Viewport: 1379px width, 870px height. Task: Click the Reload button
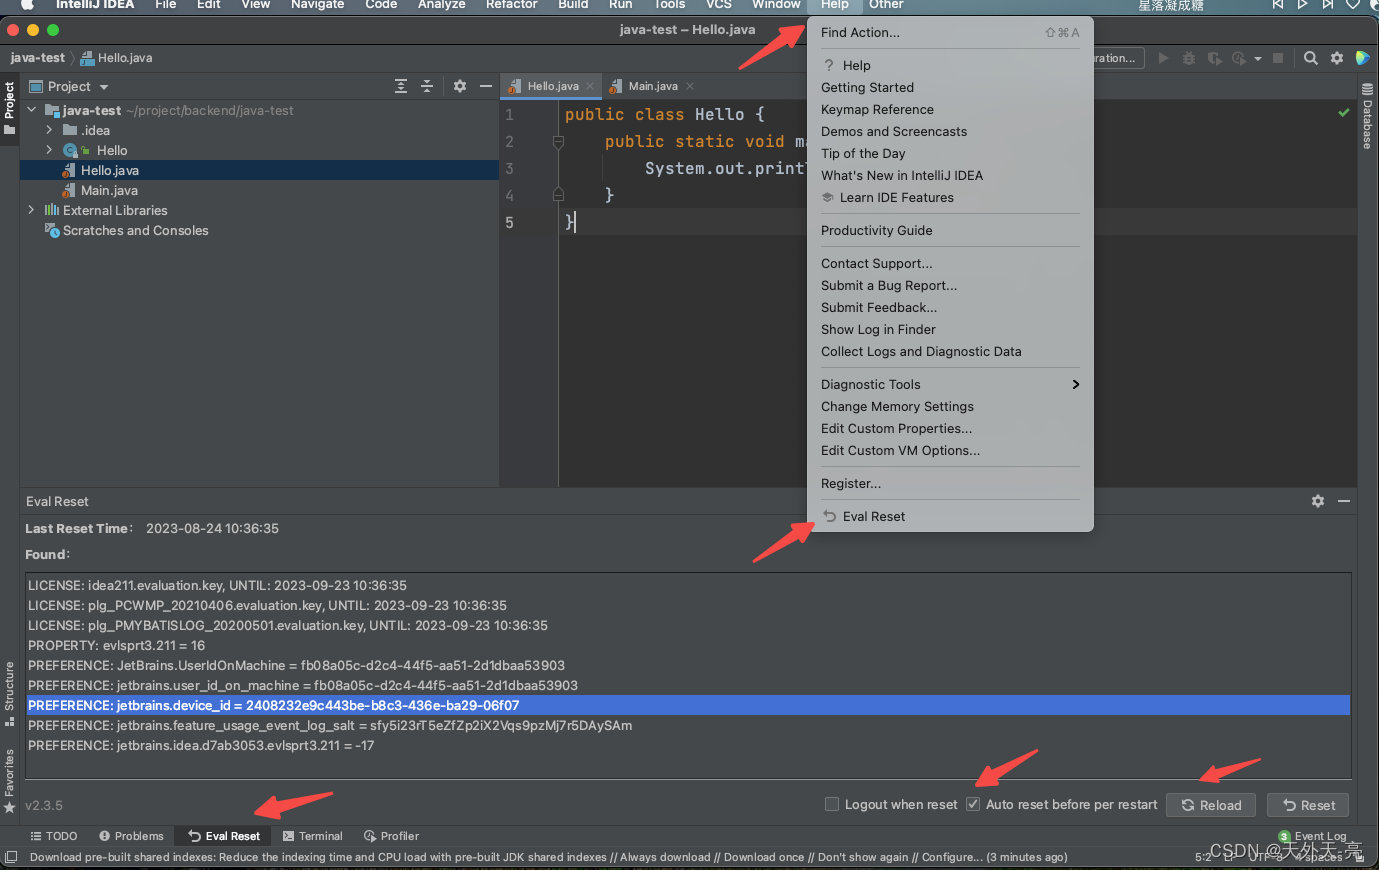point(1211,805)
